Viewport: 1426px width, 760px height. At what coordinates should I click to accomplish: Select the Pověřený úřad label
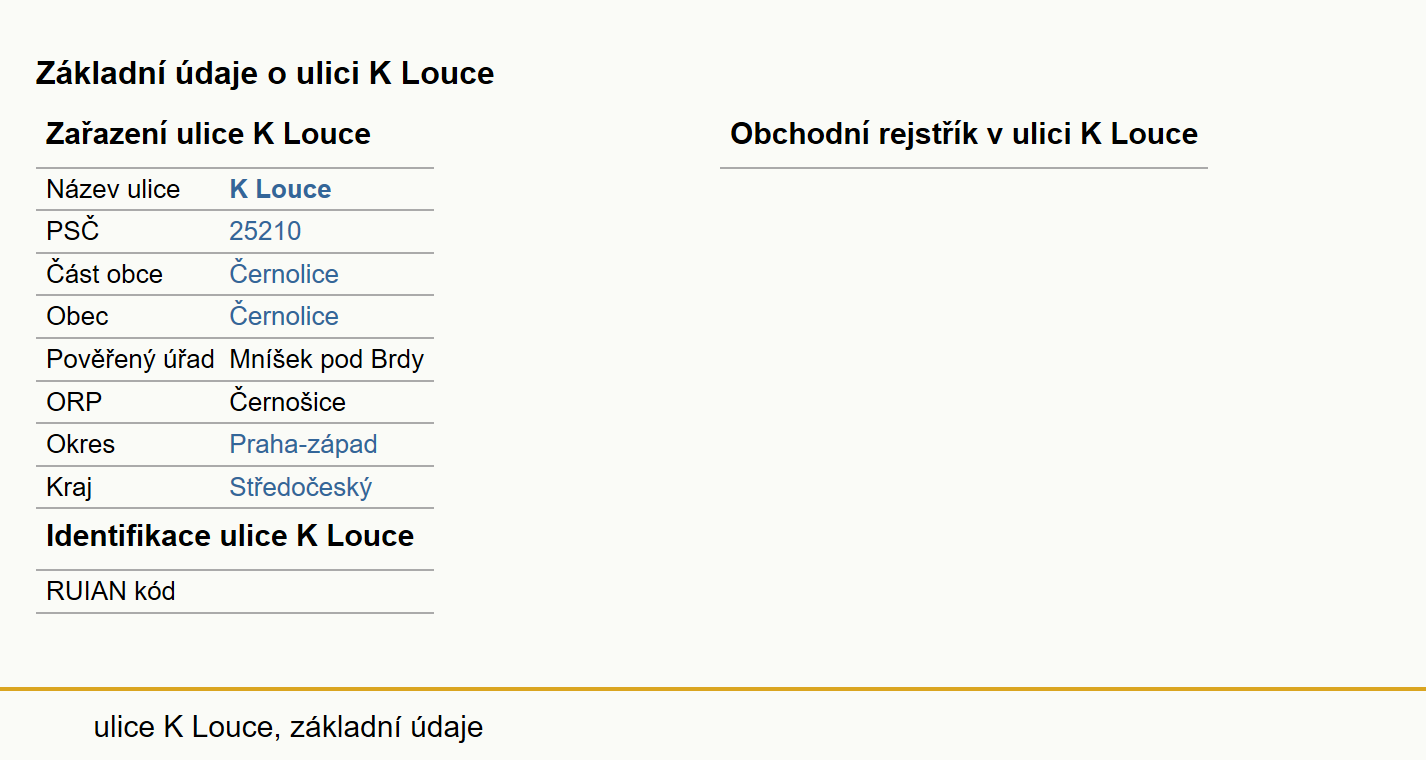[130, 359]
